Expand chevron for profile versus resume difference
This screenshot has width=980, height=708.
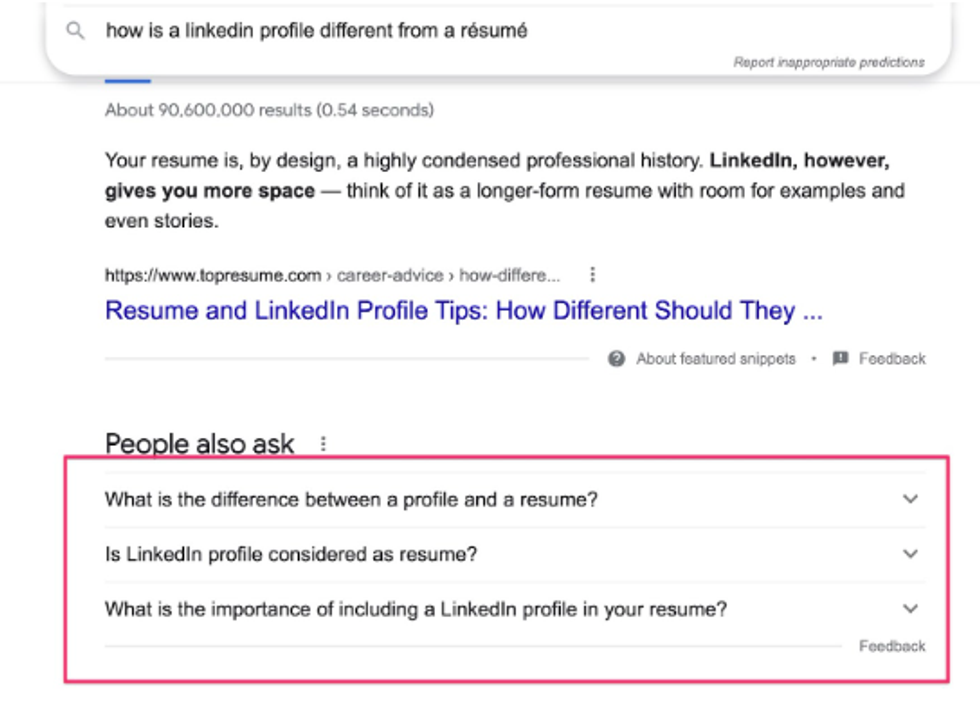tap(910, 499)
